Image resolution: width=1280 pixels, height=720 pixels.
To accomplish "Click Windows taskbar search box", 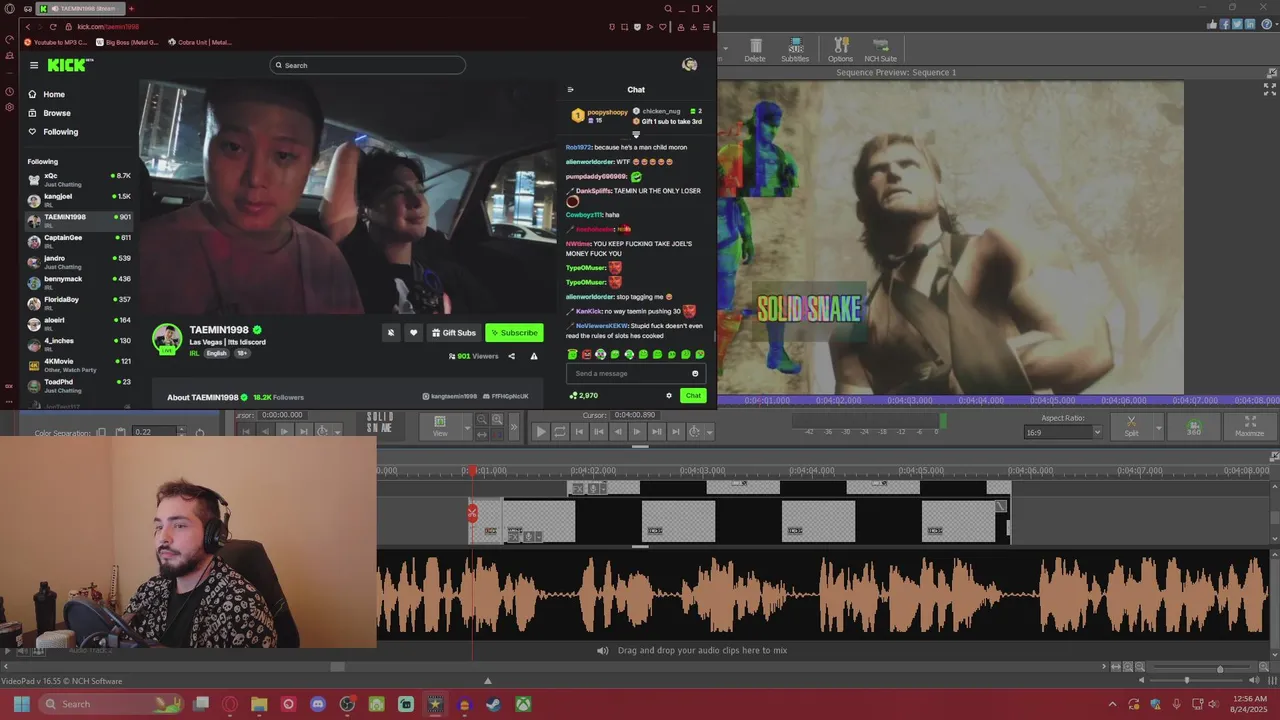I will (112, 704).
